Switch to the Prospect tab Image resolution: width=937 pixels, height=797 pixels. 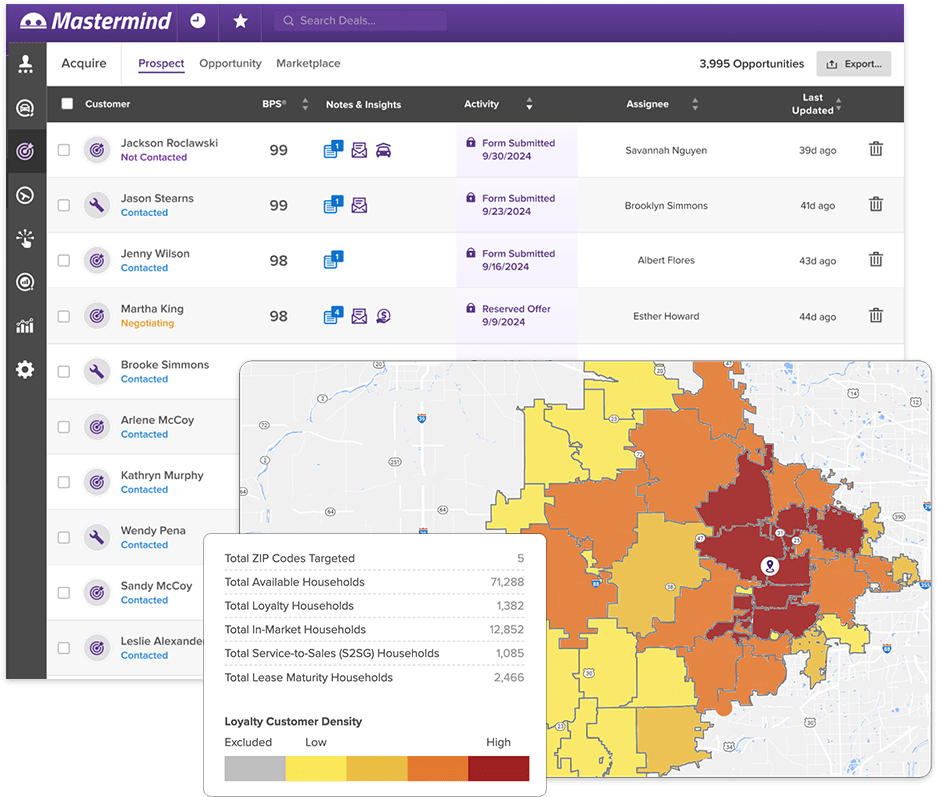tap(161, 63)
